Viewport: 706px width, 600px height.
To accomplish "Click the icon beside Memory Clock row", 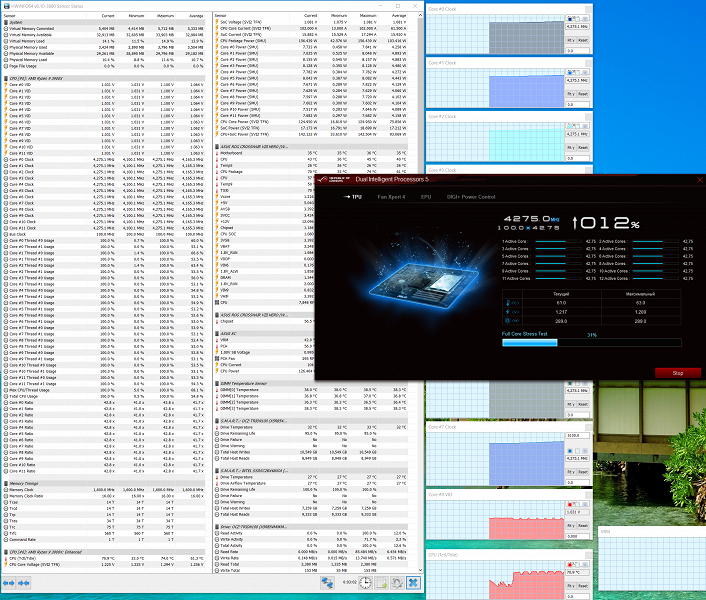I will pos(6,490).
